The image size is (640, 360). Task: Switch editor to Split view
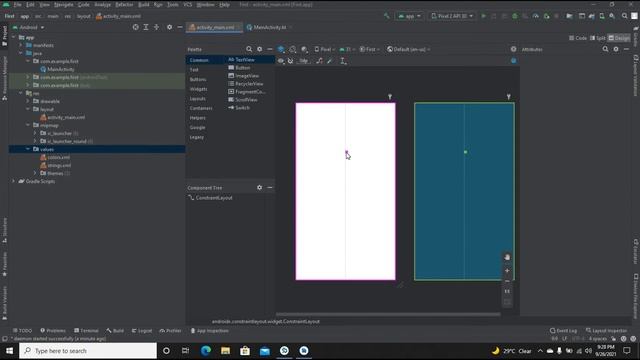[598, 38]
